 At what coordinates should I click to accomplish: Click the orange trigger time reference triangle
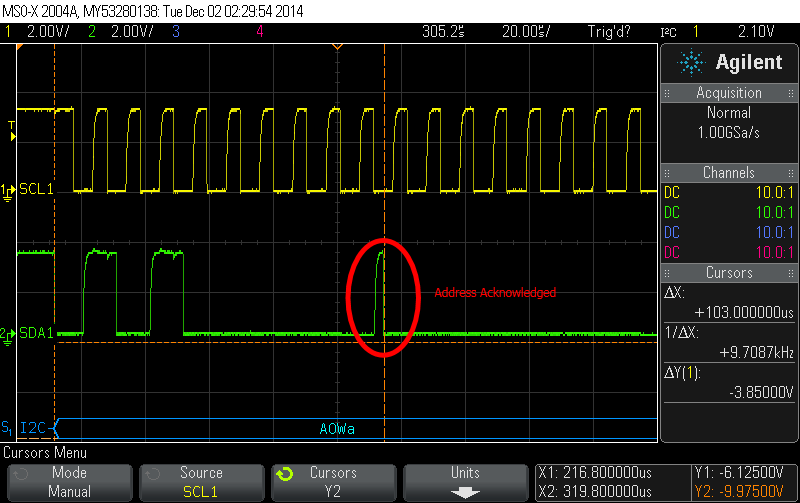tap(337, 47)
